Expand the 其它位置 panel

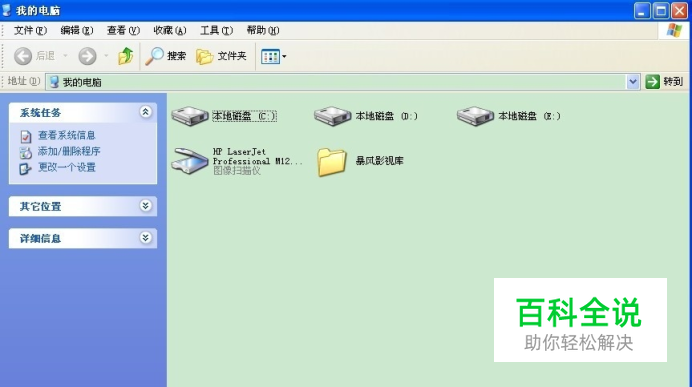[146, 206]
